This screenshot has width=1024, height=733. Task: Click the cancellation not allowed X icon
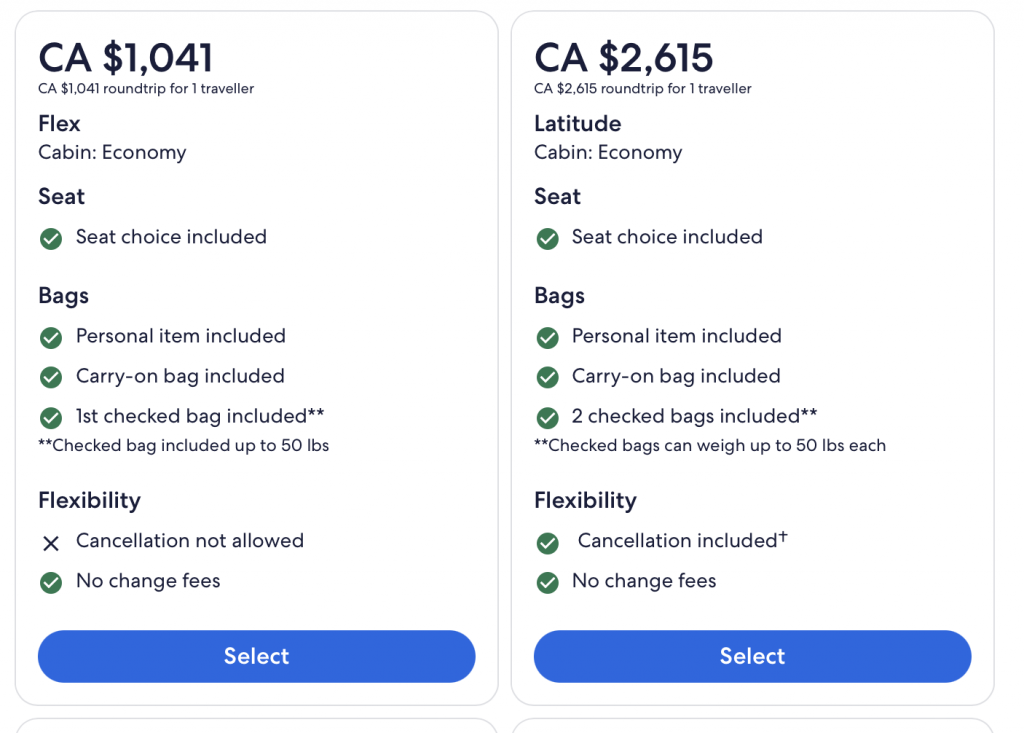(51, 543)
